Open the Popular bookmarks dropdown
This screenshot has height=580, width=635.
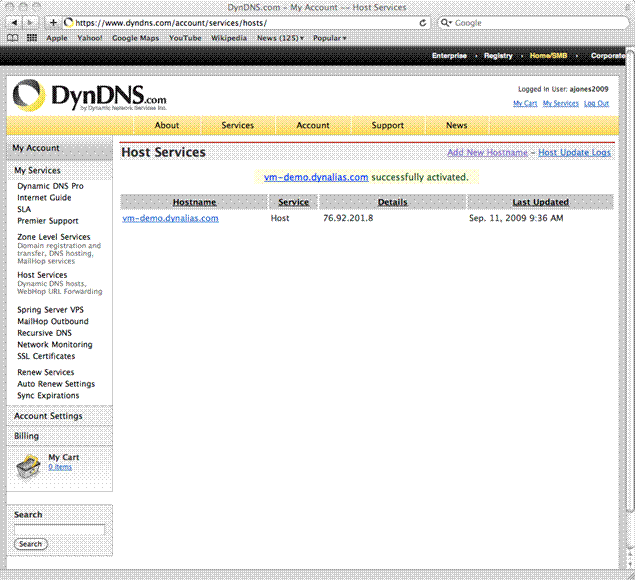[x=330, y=38]
